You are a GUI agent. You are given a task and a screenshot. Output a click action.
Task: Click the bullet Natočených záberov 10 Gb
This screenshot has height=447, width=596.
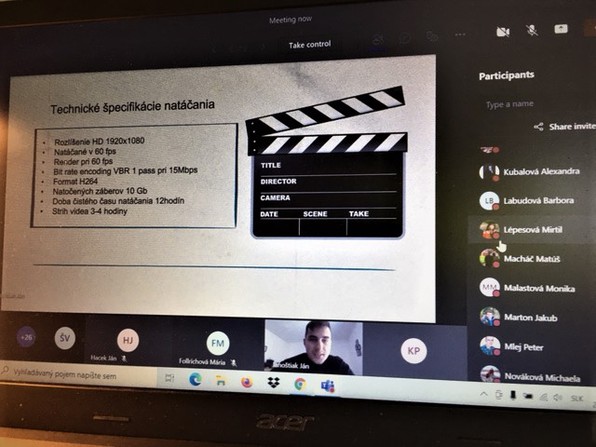point(100,191)
